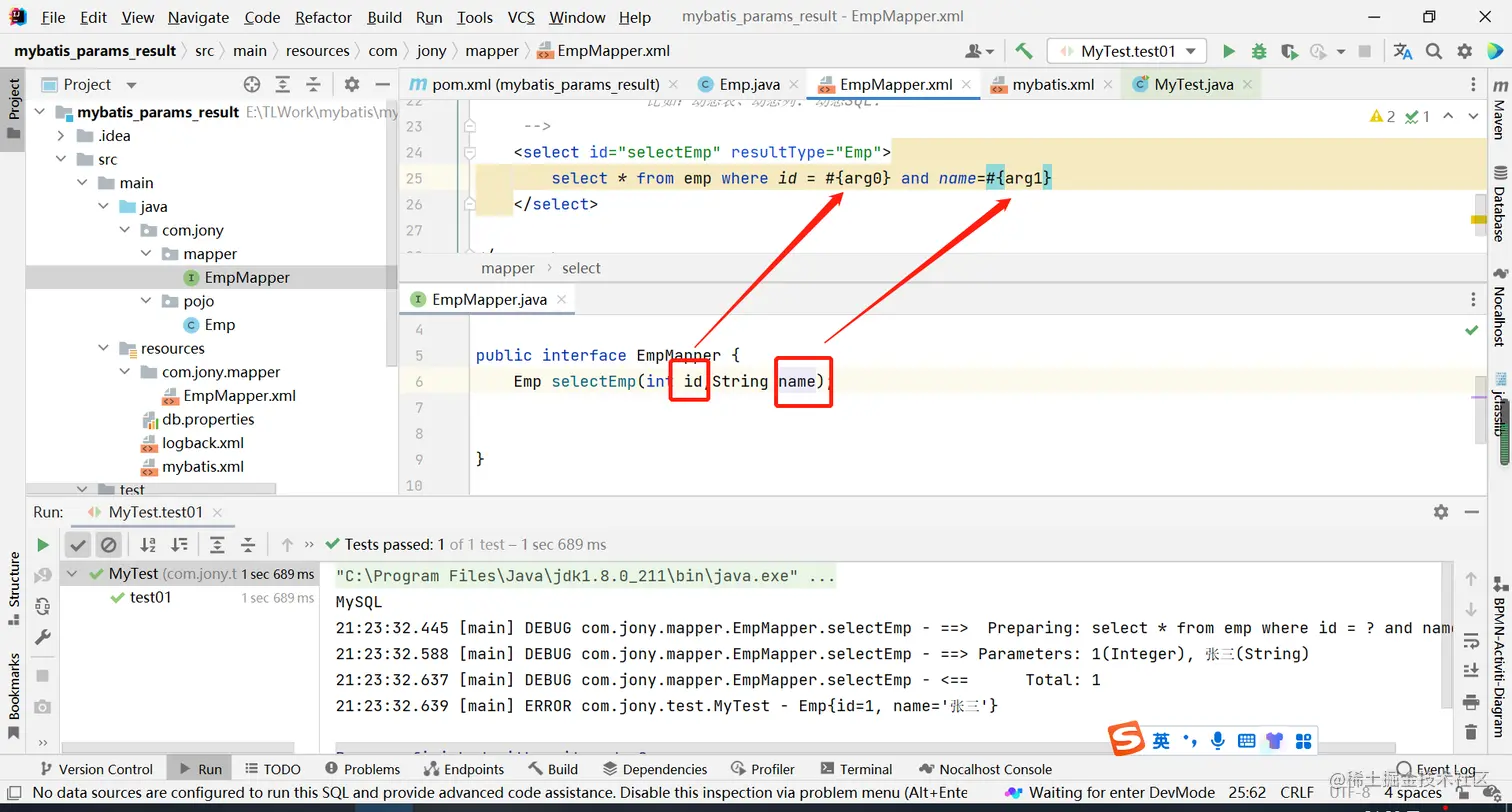Collapse all nodes in Project panel

point(313,85)
